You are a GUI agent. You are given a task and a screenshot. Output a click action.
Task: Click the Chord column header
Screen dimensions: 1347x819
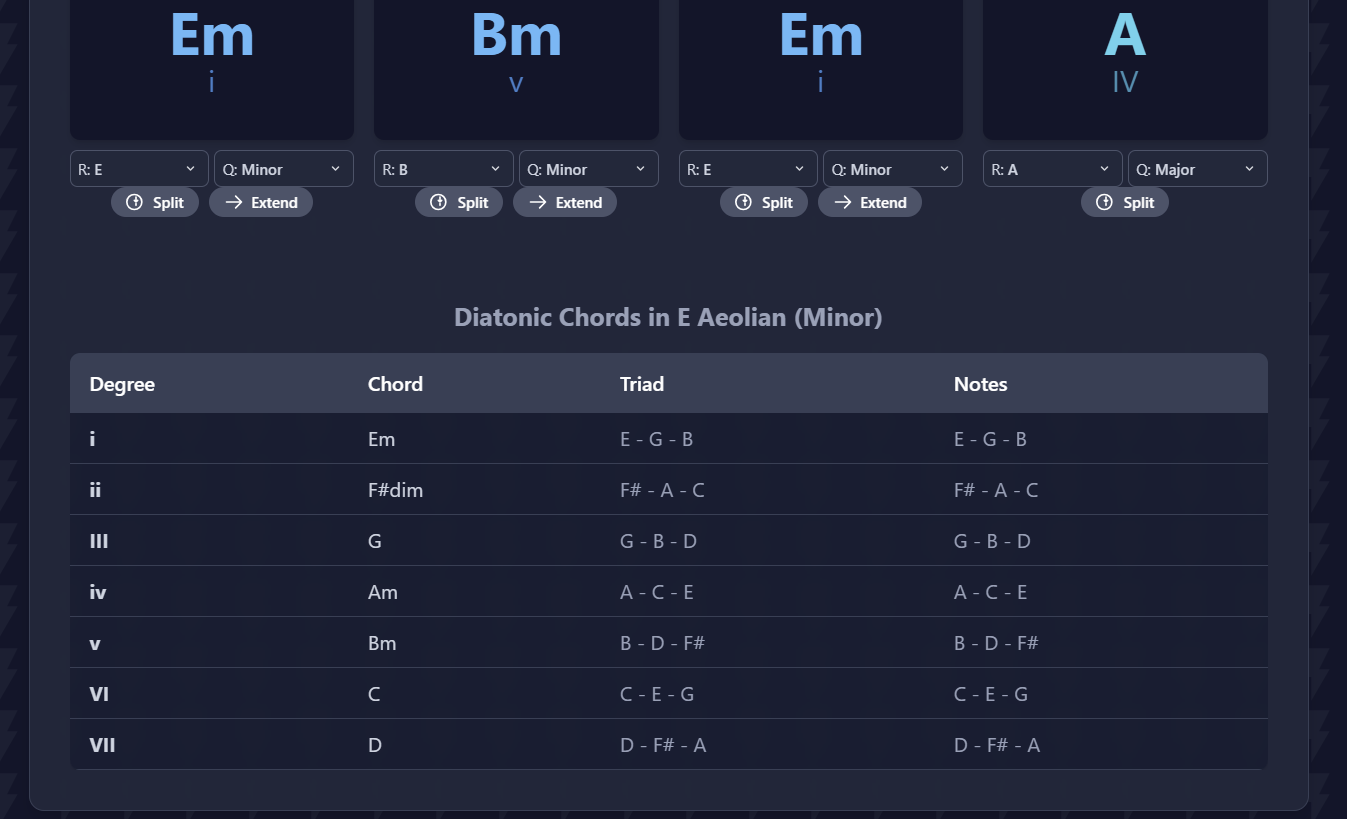coord(395,384)
